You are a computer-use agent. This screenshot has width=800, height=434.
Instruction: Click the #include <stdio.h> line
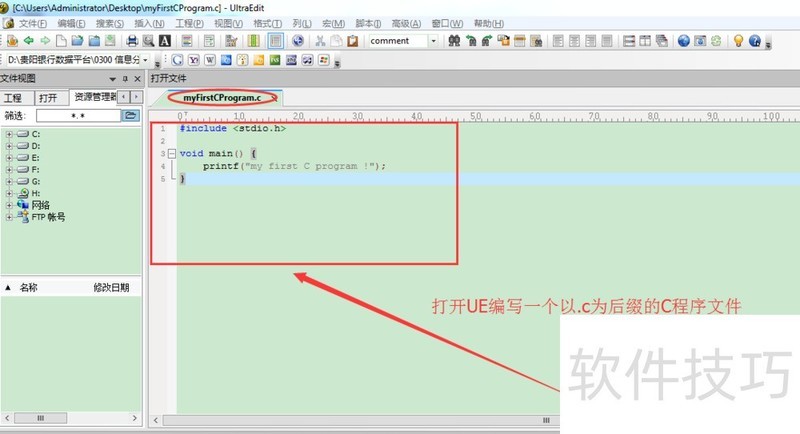(232, 129)
